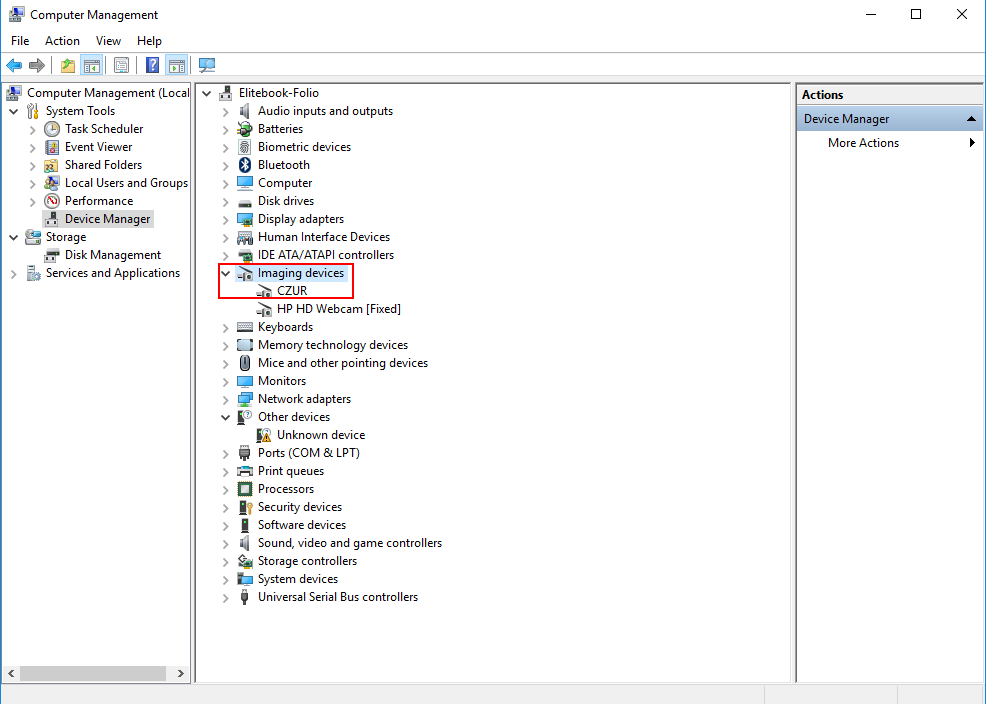Click the left scroll arrow in left pane
Viewport: 986px width, 704px height.
point(11,673)
